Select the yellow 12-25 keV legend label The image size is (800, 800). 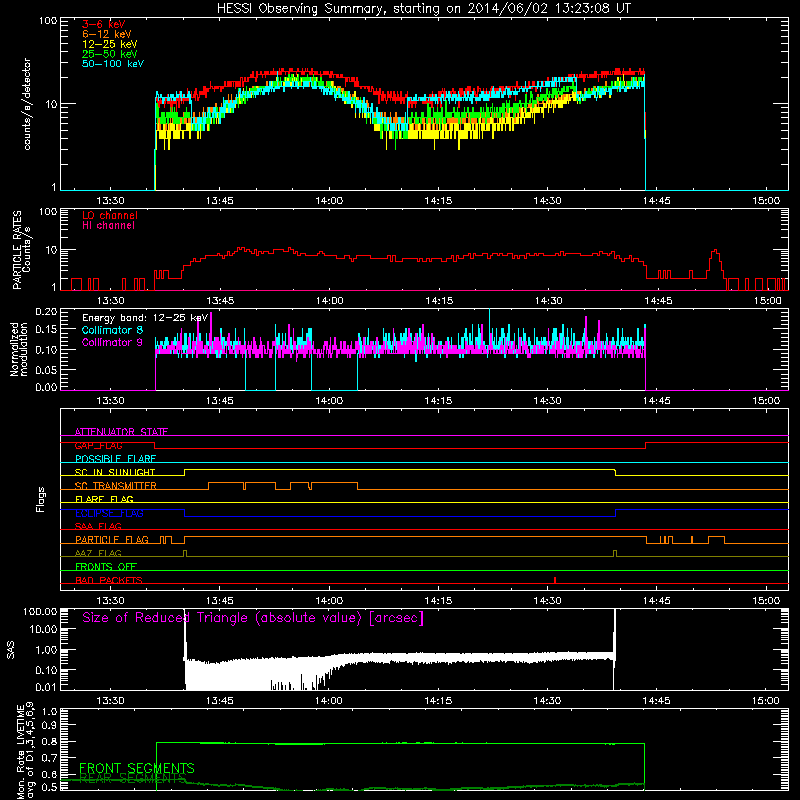click(x=110, y=44)
